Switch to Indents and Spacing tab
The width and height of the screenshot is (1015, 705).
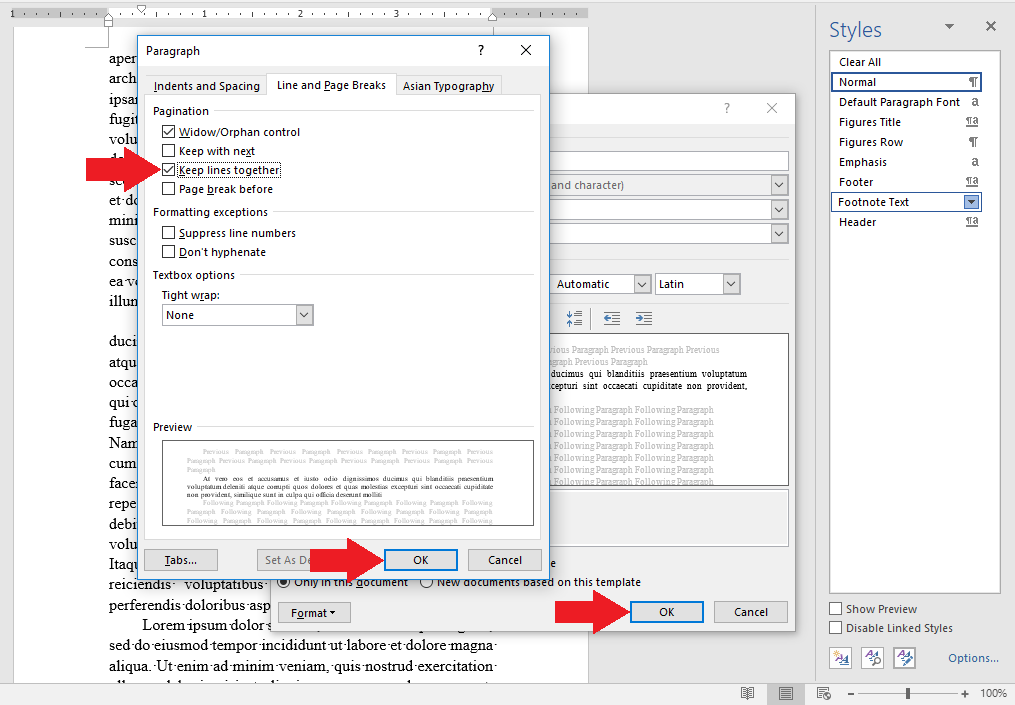click(x=206, y=86)
